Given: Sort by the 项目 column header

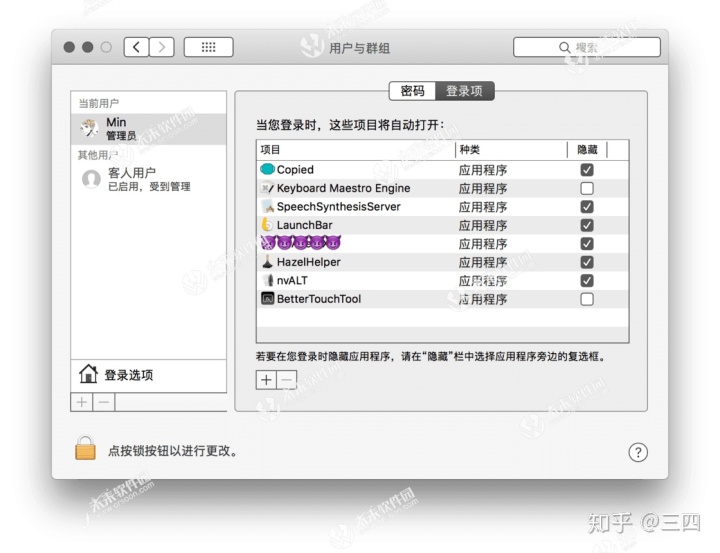Looking at the screenshot, I should click(356, 150).
